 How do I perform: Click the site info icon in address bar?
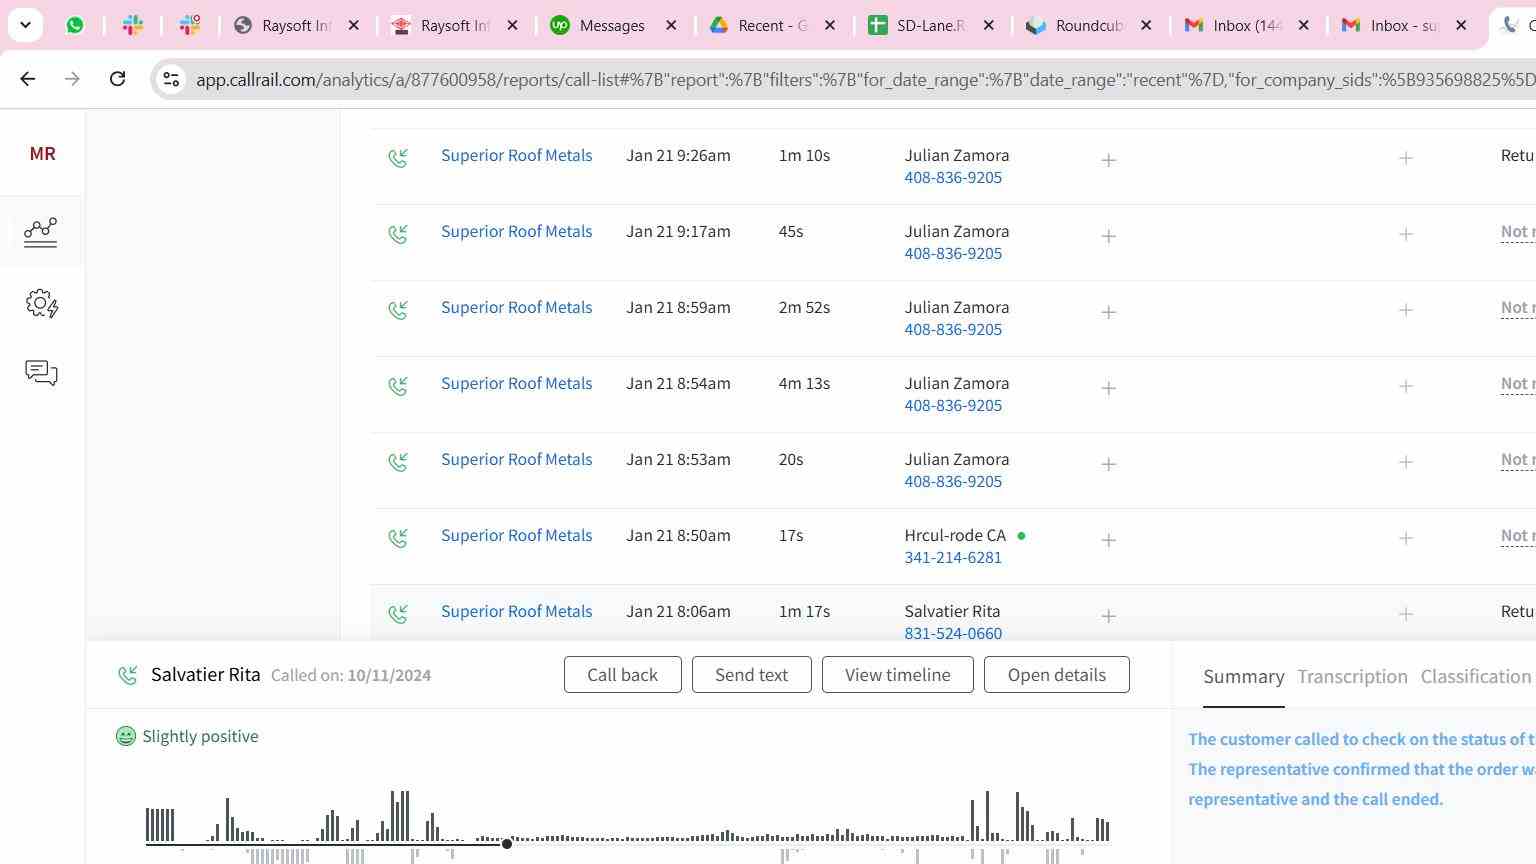[171, 79]
